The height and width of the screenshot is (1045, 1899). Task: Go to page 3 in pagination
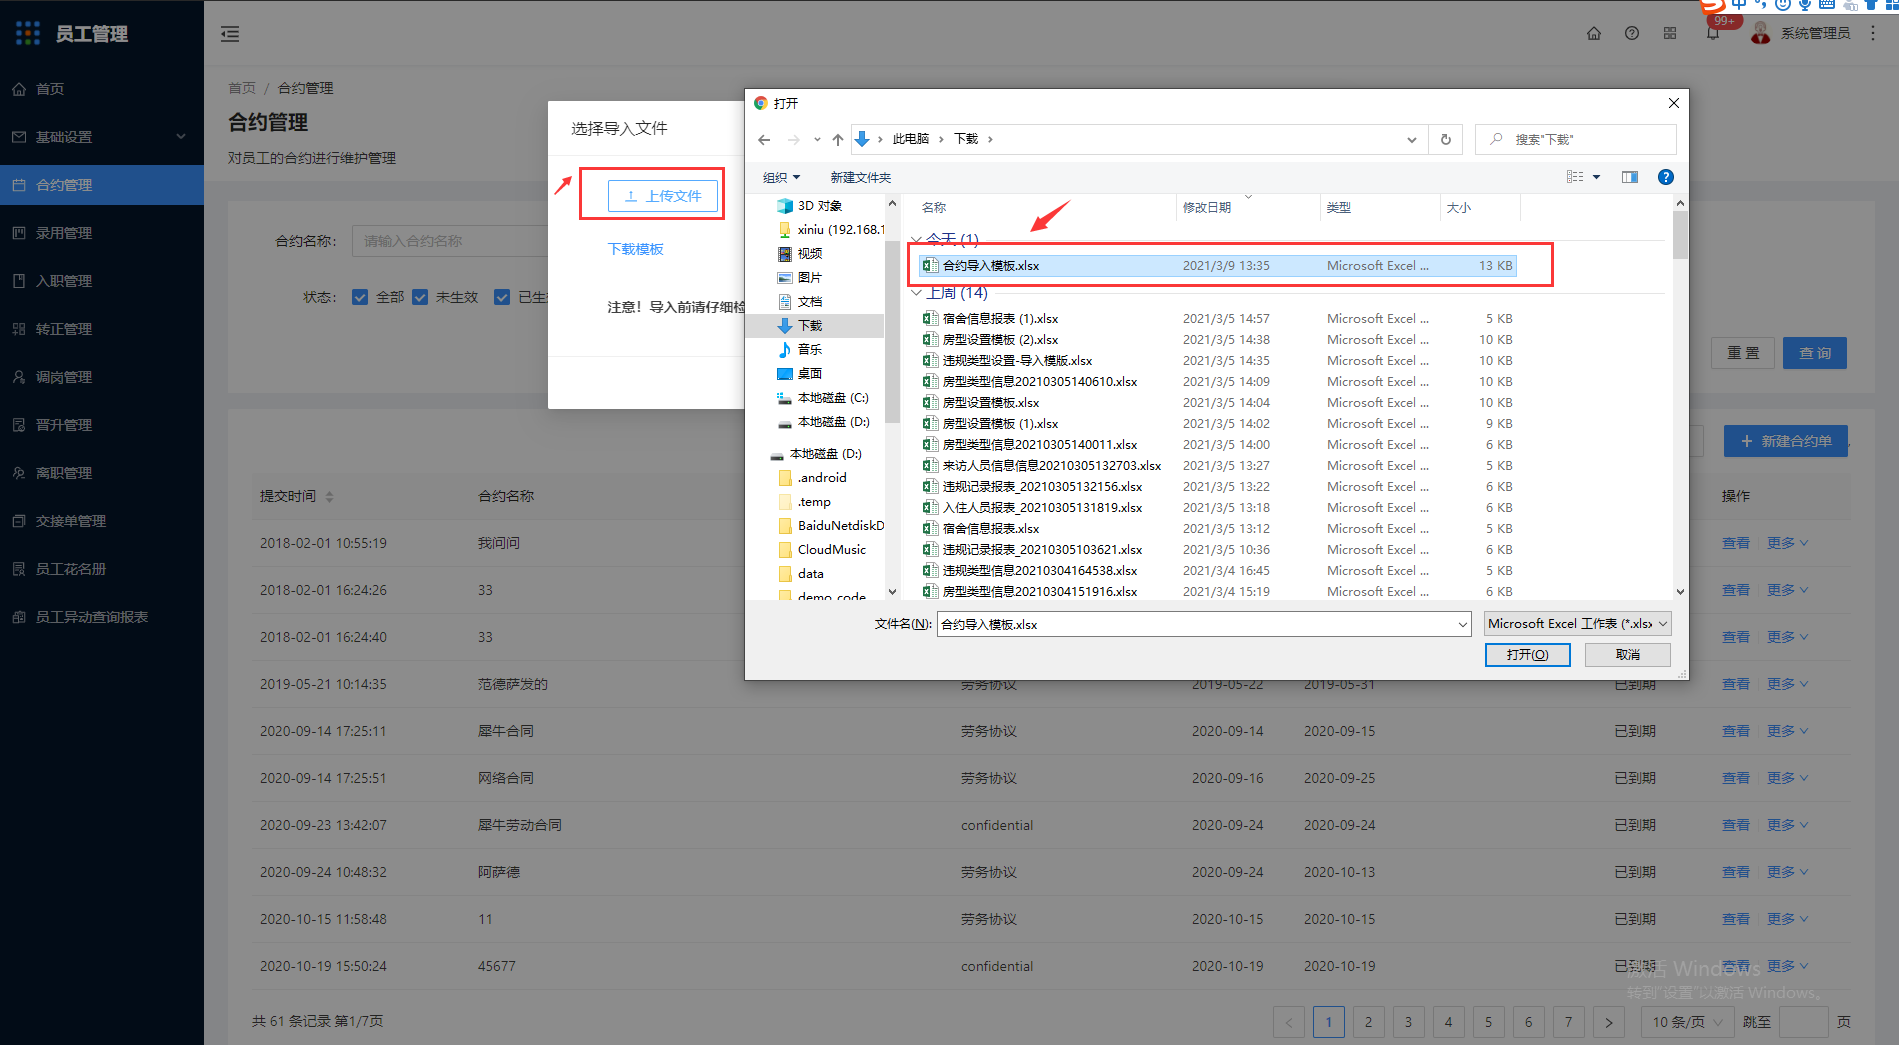(1408, 1021)
